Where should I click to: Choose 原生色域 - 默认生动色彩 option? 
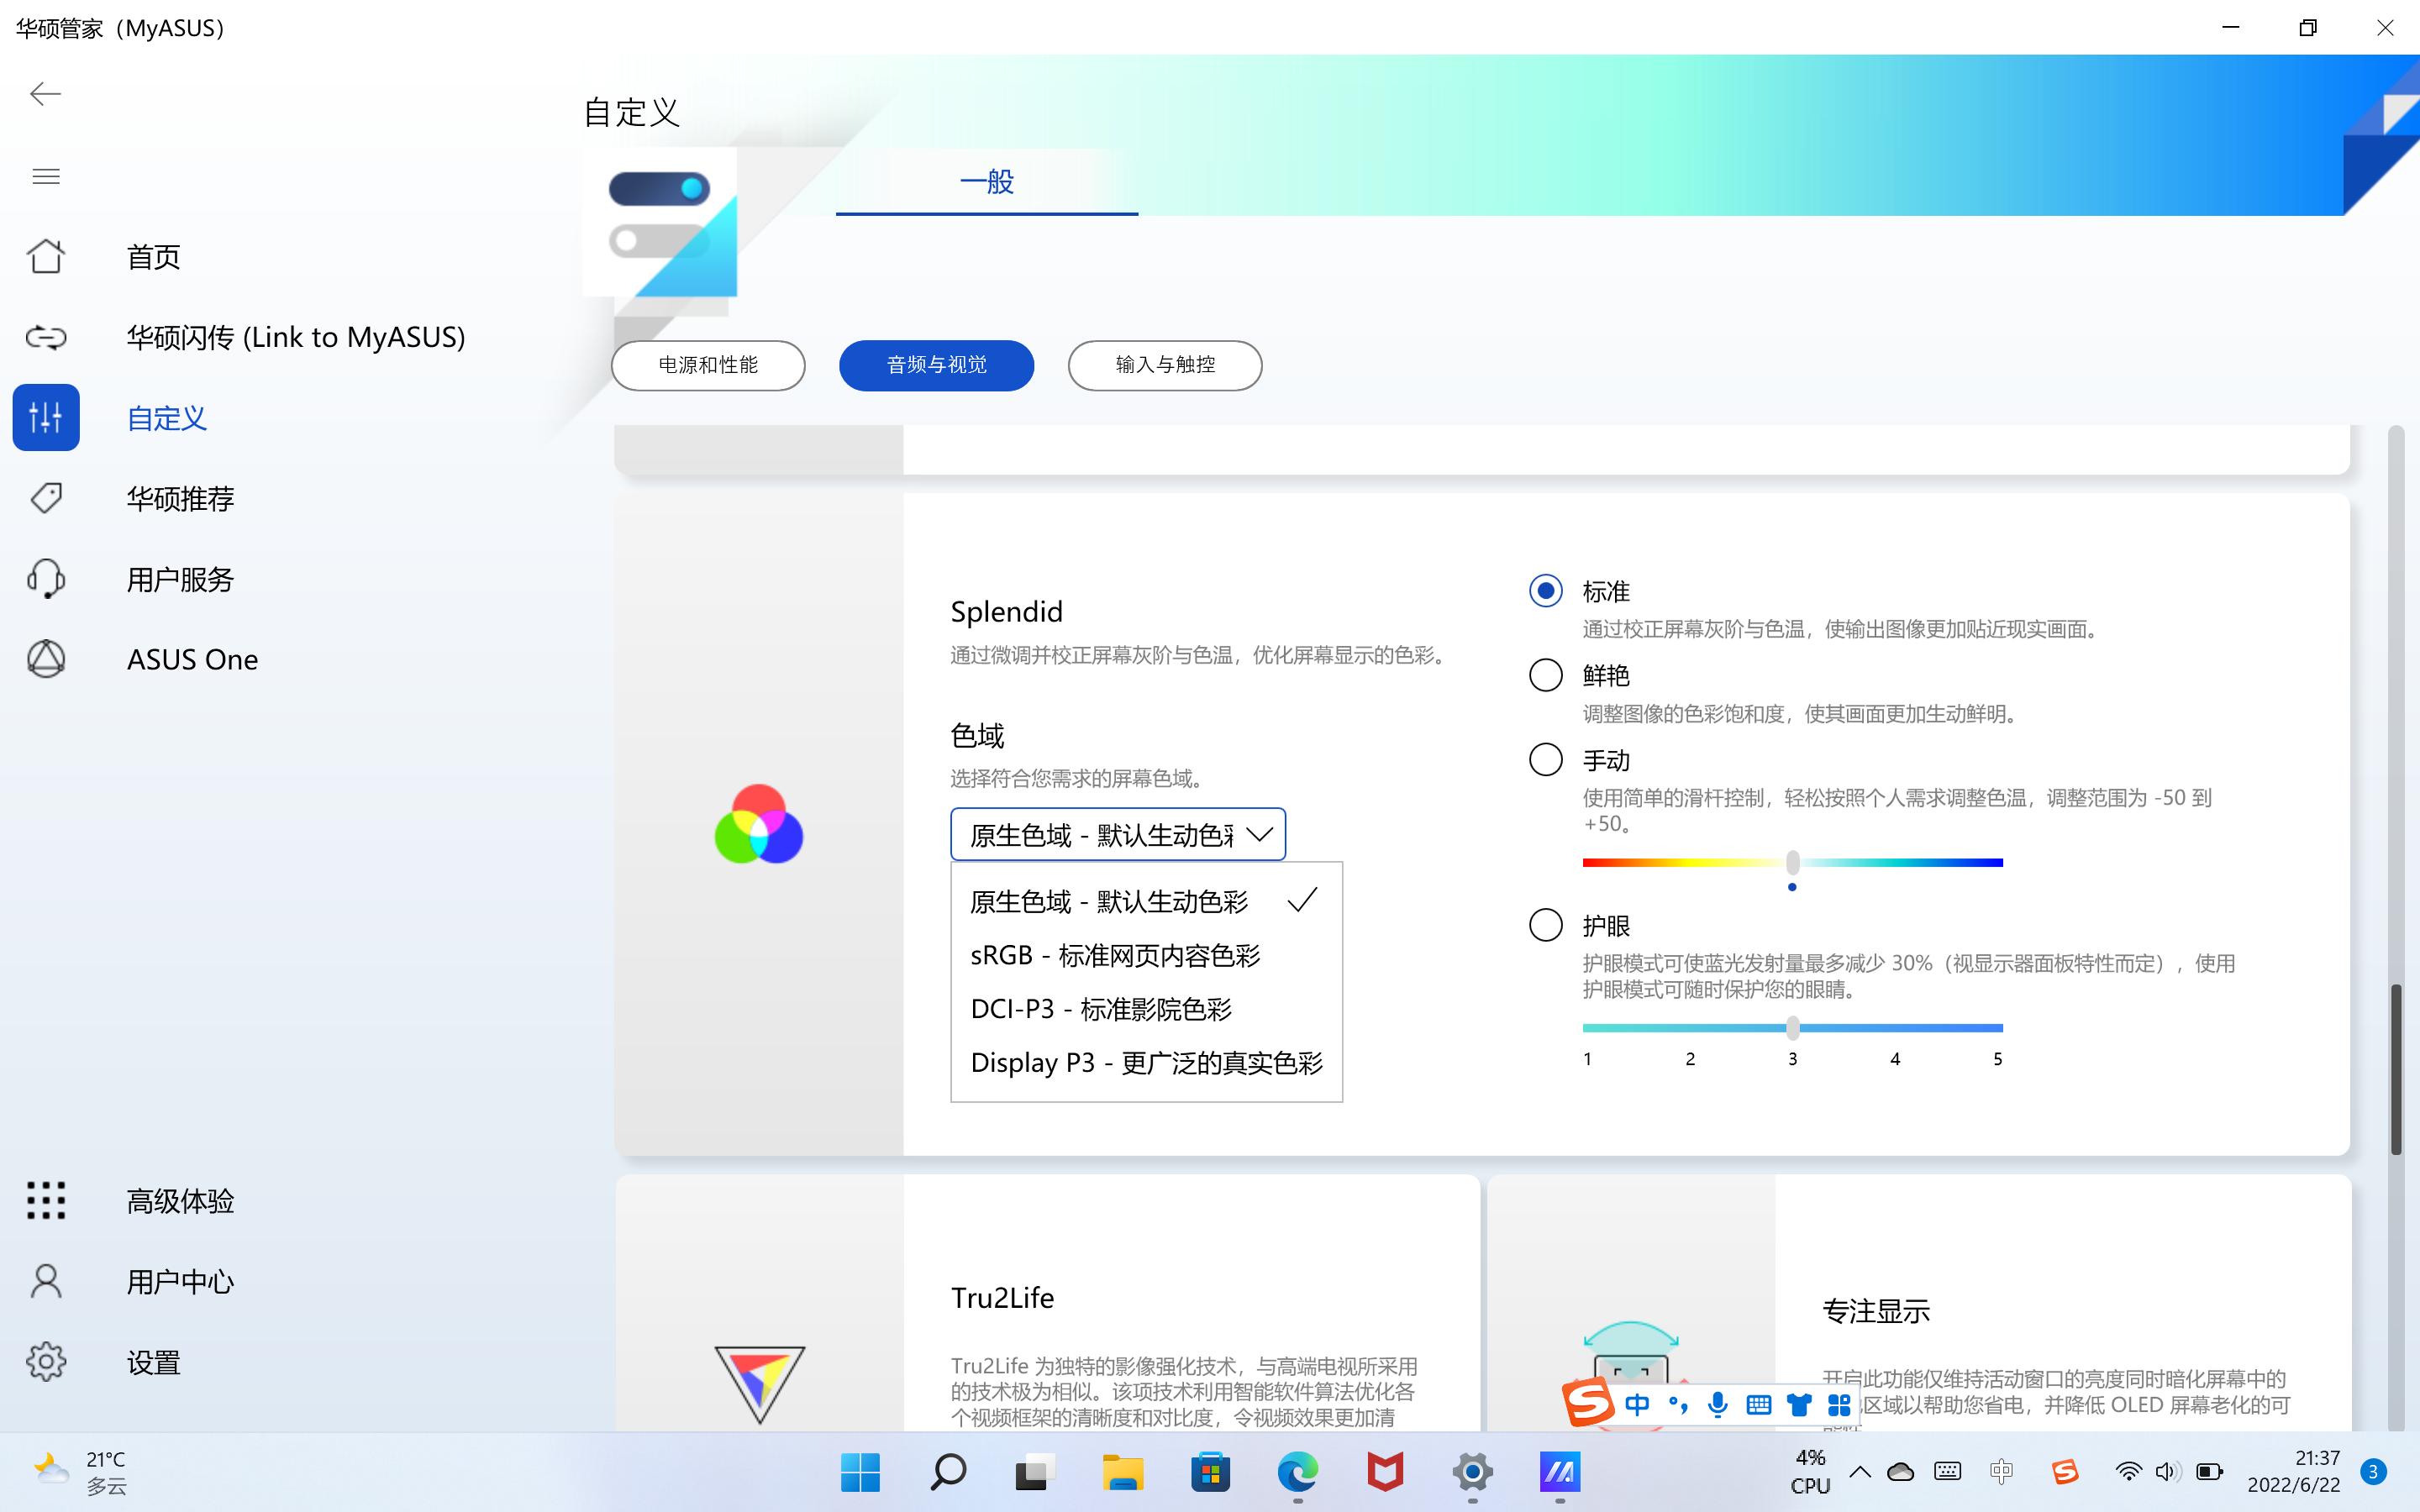tap(1146, 901)
